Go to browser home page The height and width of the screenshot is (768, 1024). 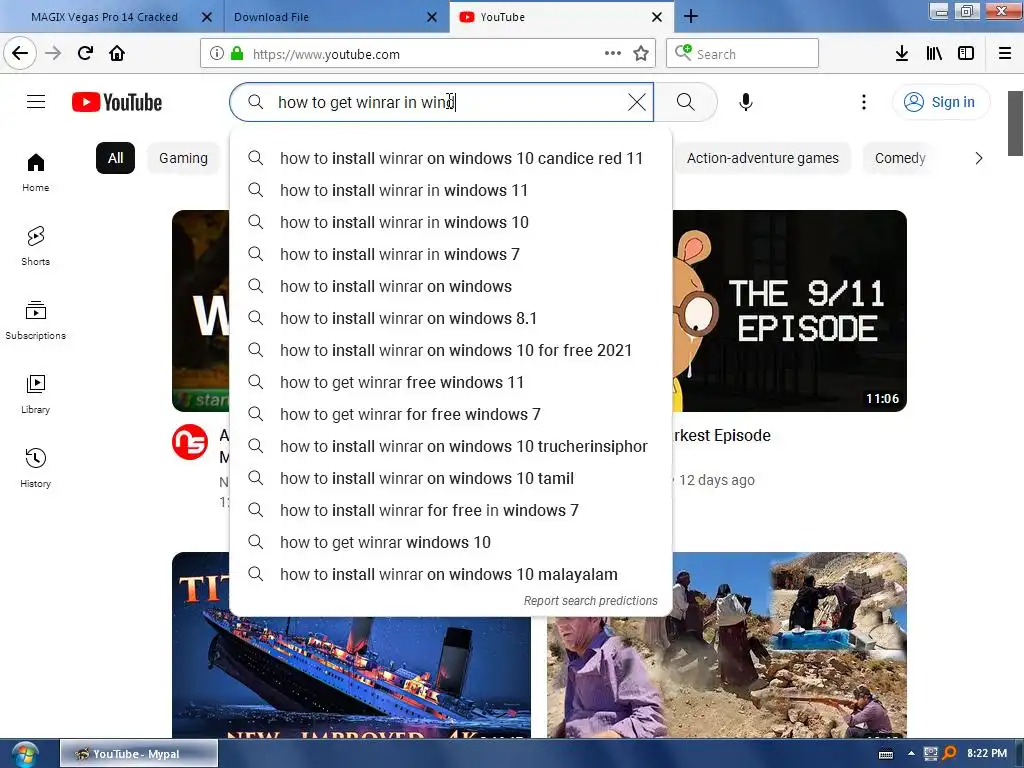coord(117,53)
